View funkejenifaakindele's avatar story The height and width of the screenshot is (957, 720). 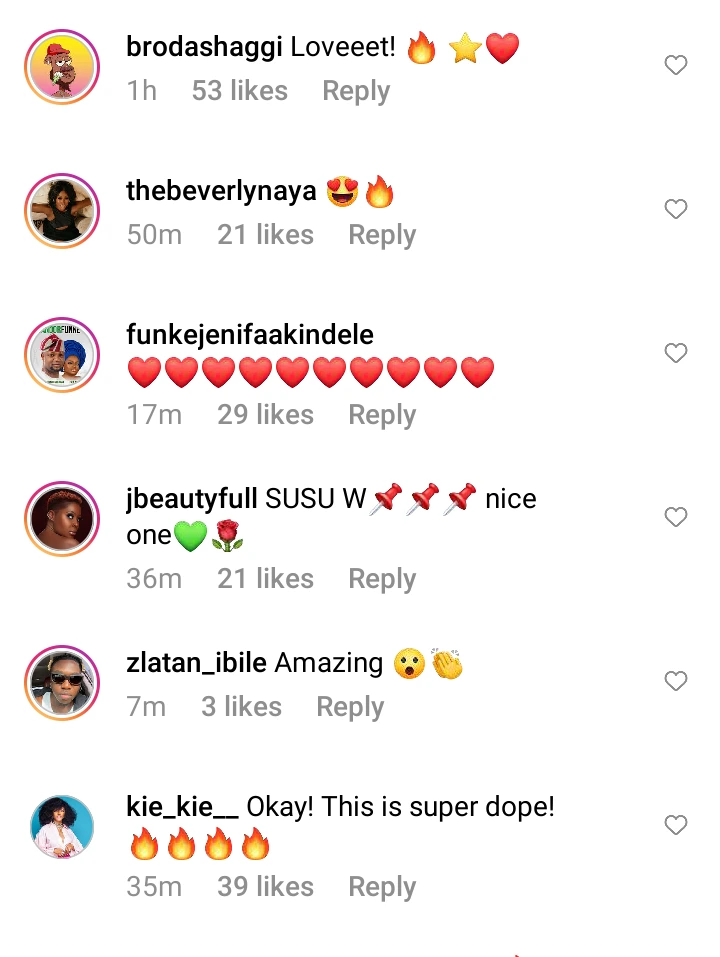pos(62,355)
